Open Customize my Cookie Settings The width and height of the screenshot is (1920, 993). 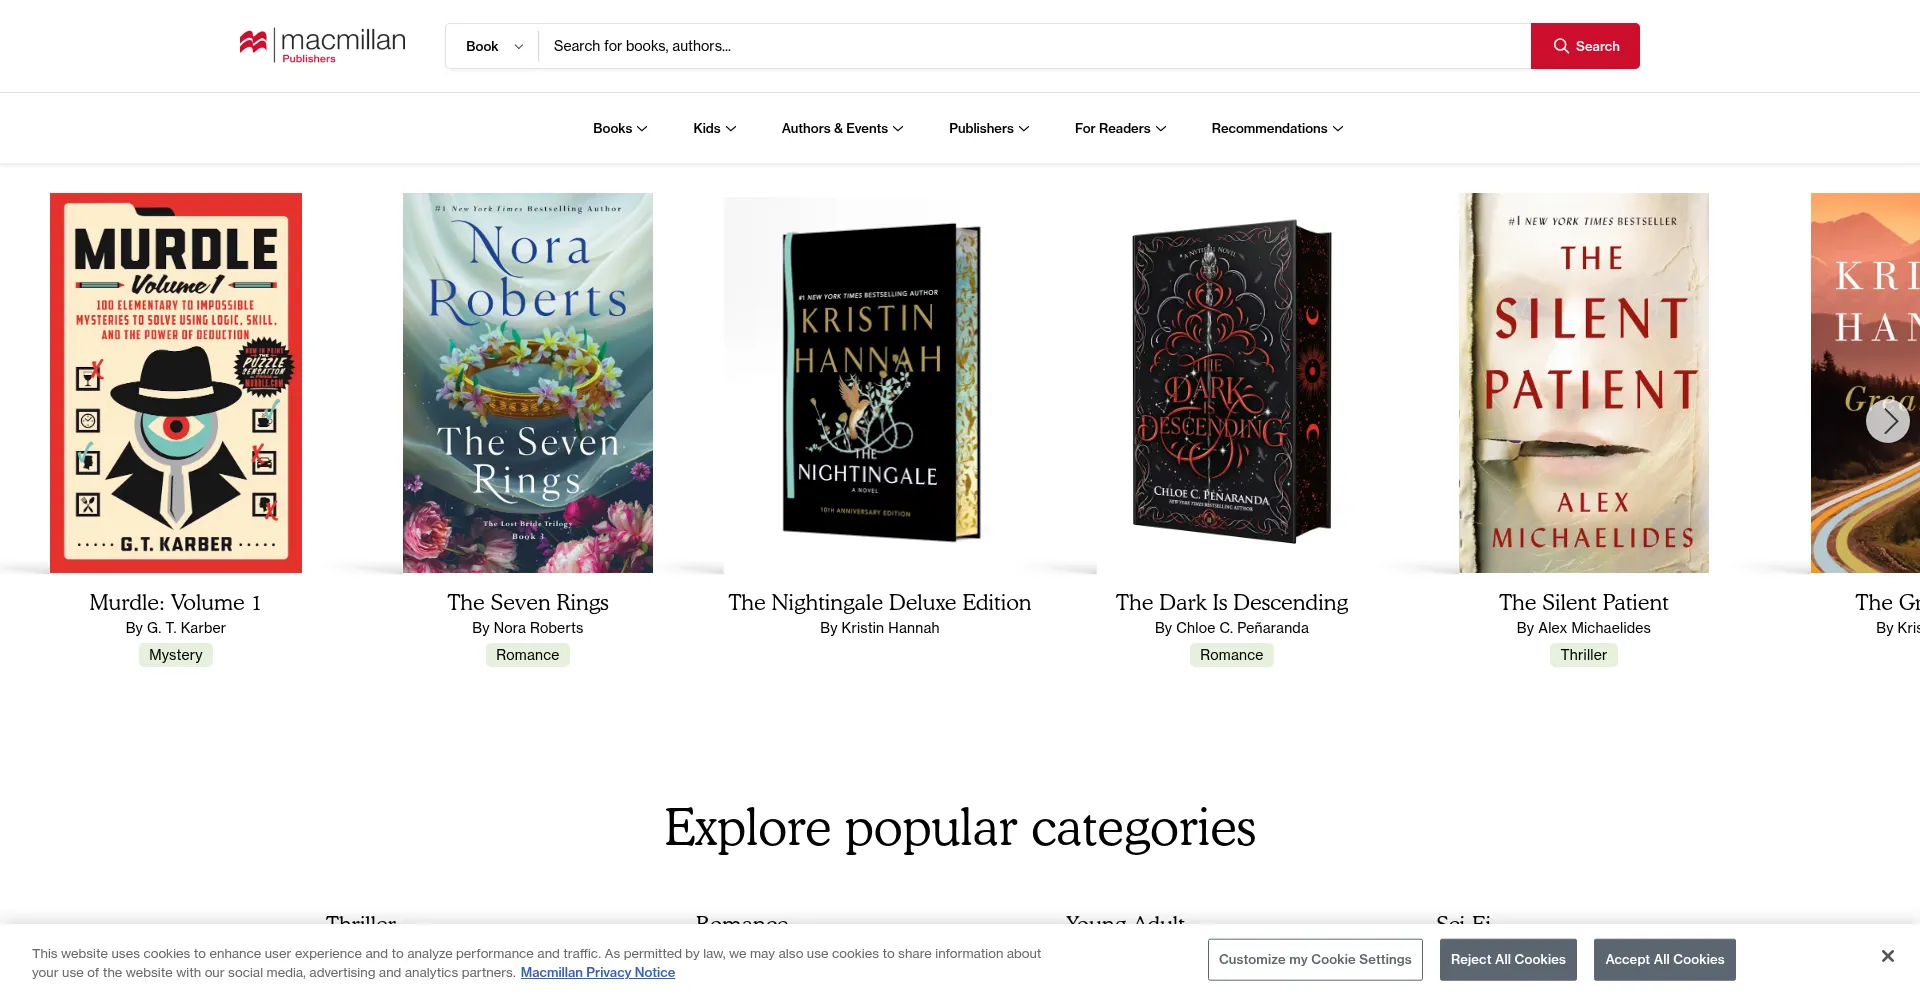point(1314,959)
